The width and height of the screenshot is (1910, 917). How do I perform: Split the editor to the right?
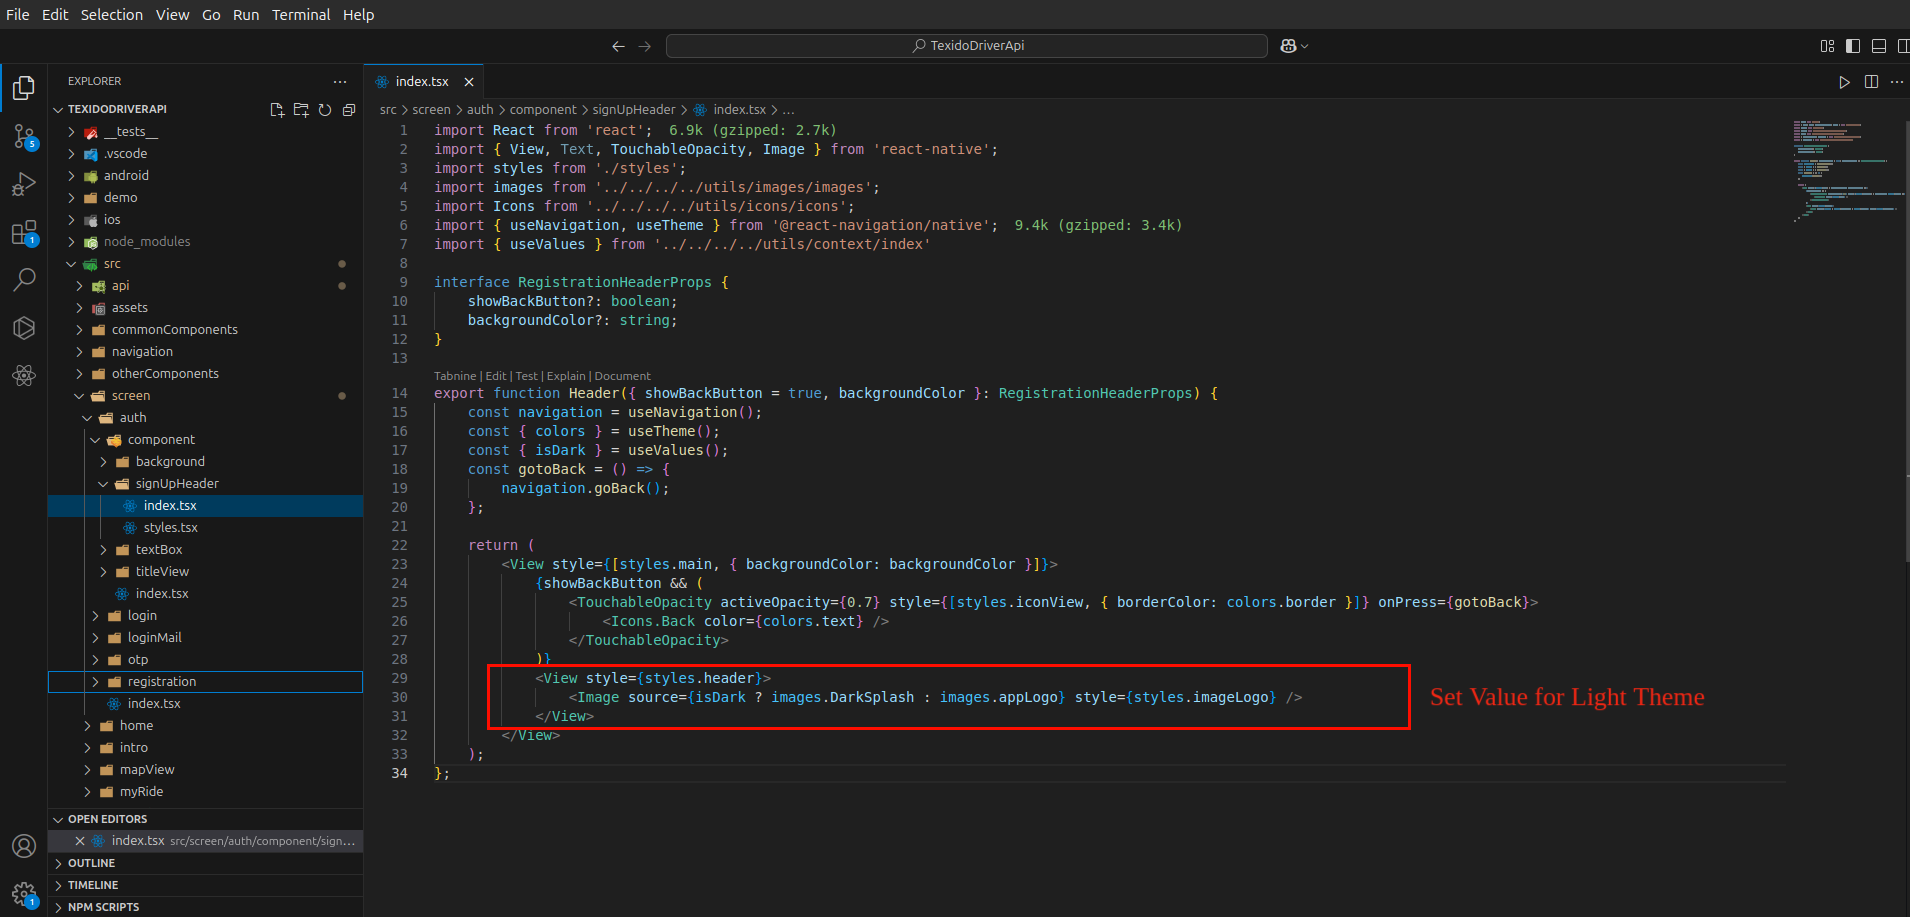(1871, 82)
